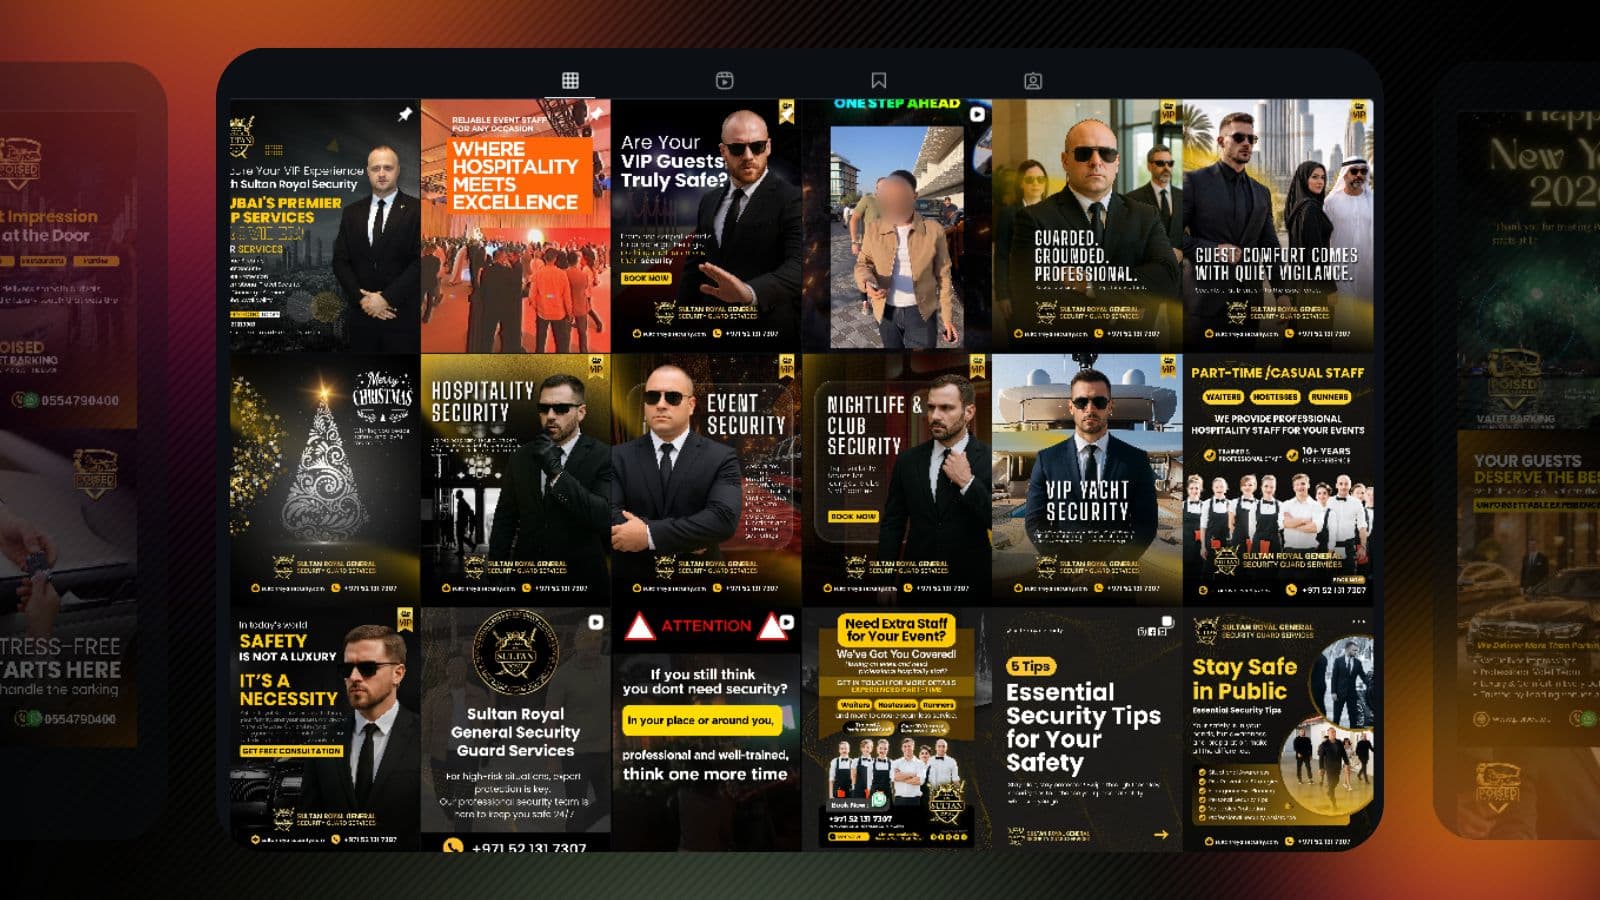
Task: Click Book Now on Nightlife Club Security post
Action: [853, 516]
